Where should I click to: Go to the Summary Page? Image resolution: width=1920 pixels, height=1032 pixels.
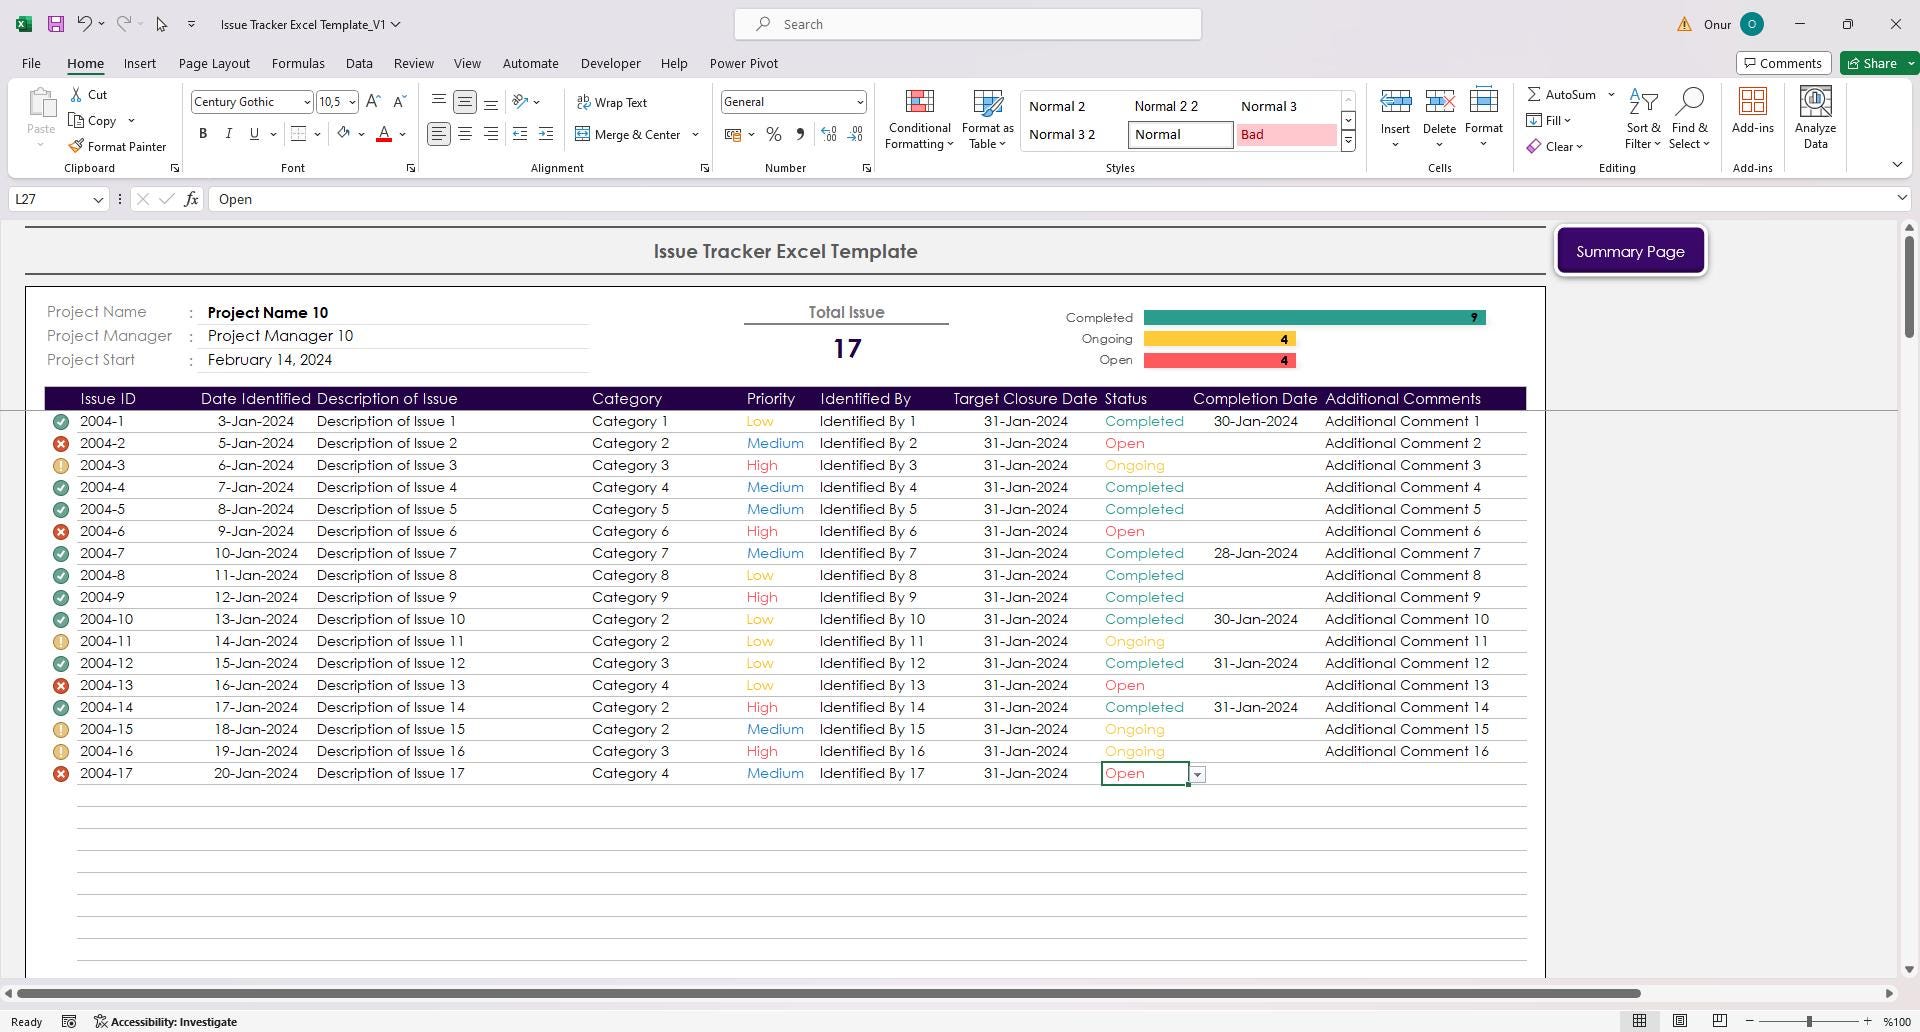click(x=1630, y=251)
